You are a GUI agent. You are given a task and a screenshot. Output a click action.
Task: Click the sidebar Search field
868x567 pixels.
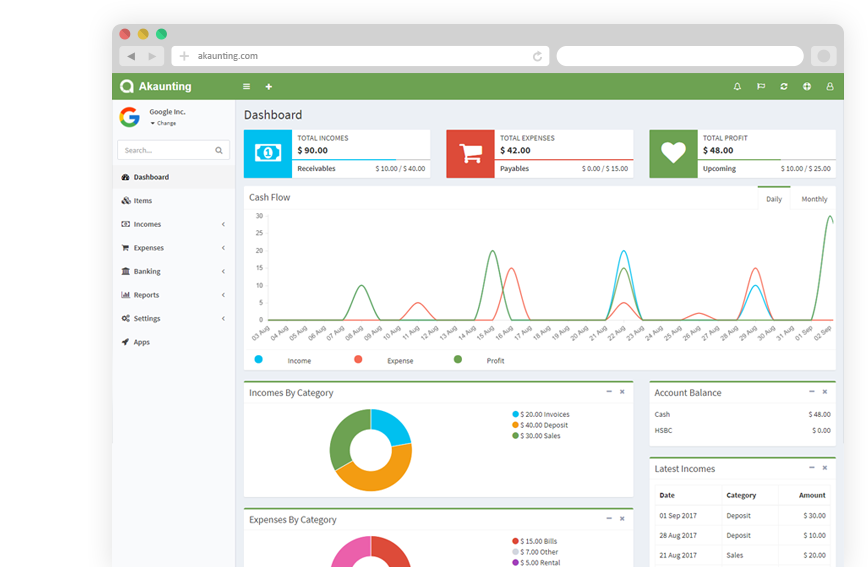pos(173,150)
